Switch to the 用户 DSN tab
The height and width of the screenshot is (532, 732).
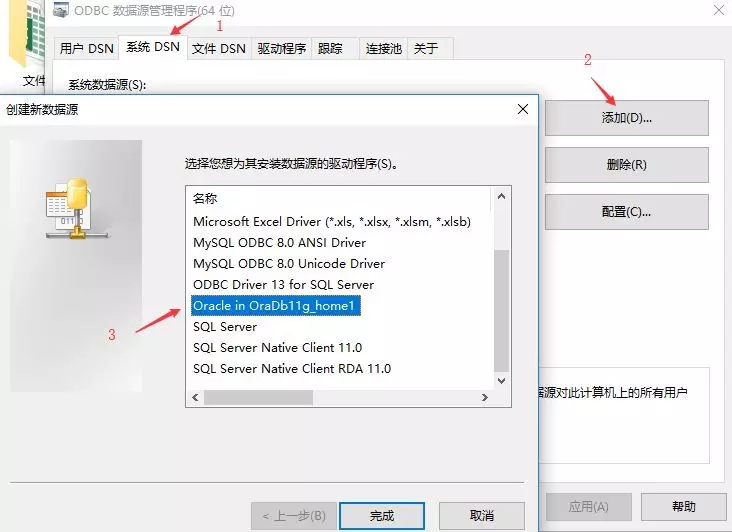86,48
